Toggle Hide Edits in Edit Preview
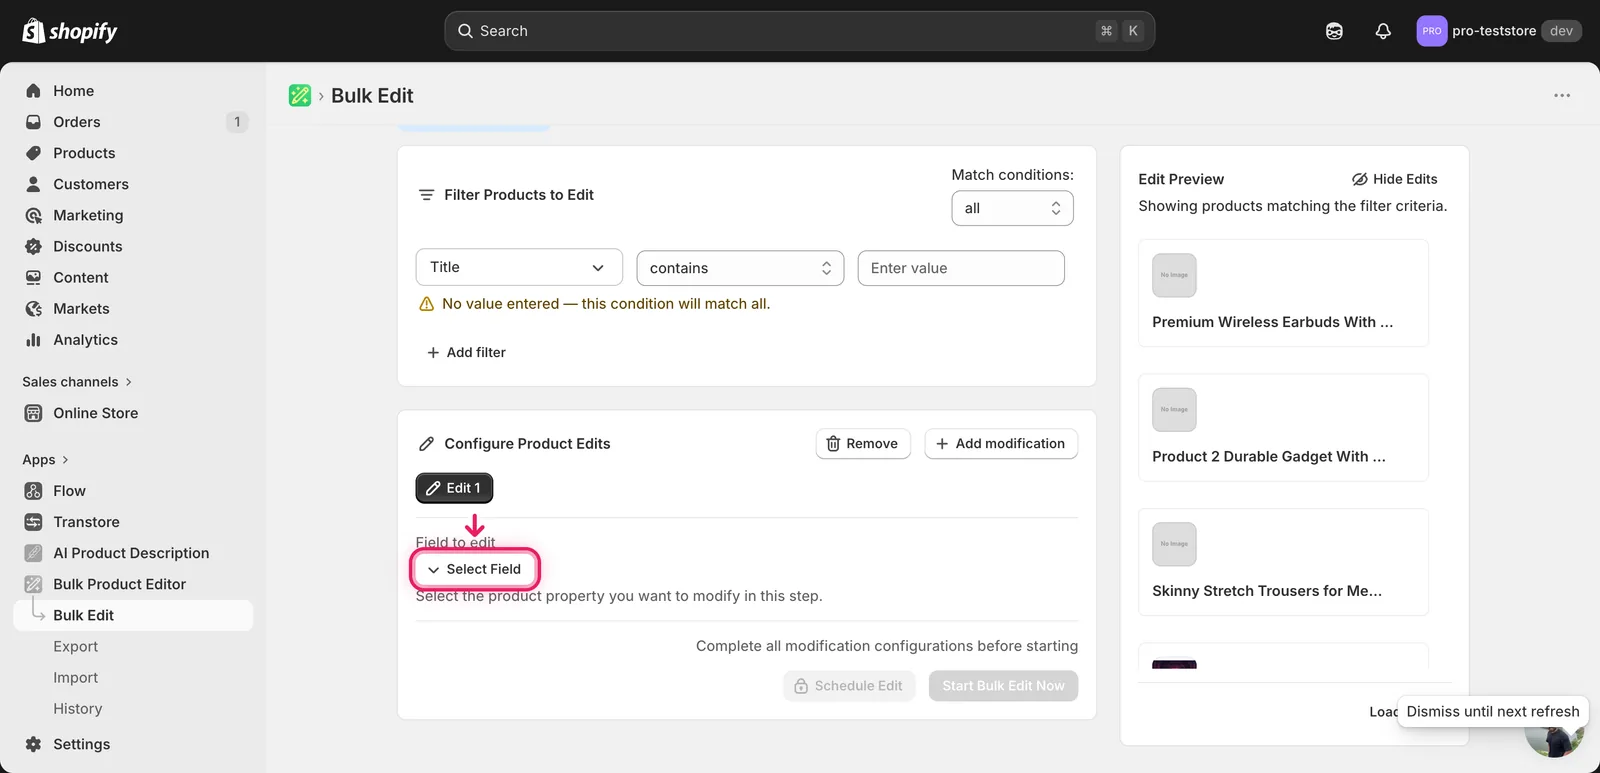Screen dimensions: 1600x773 (x=1394, y=179)
